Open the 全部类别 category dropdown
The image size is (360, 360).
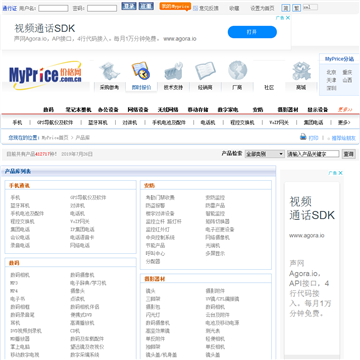pyautogui.click(x=264, y=154)
